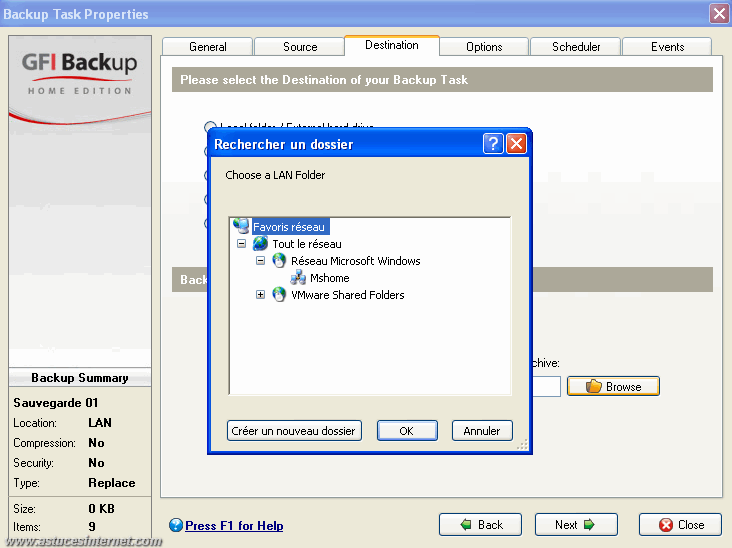Select the Mshome workgroup

click(x=330, y=278)
